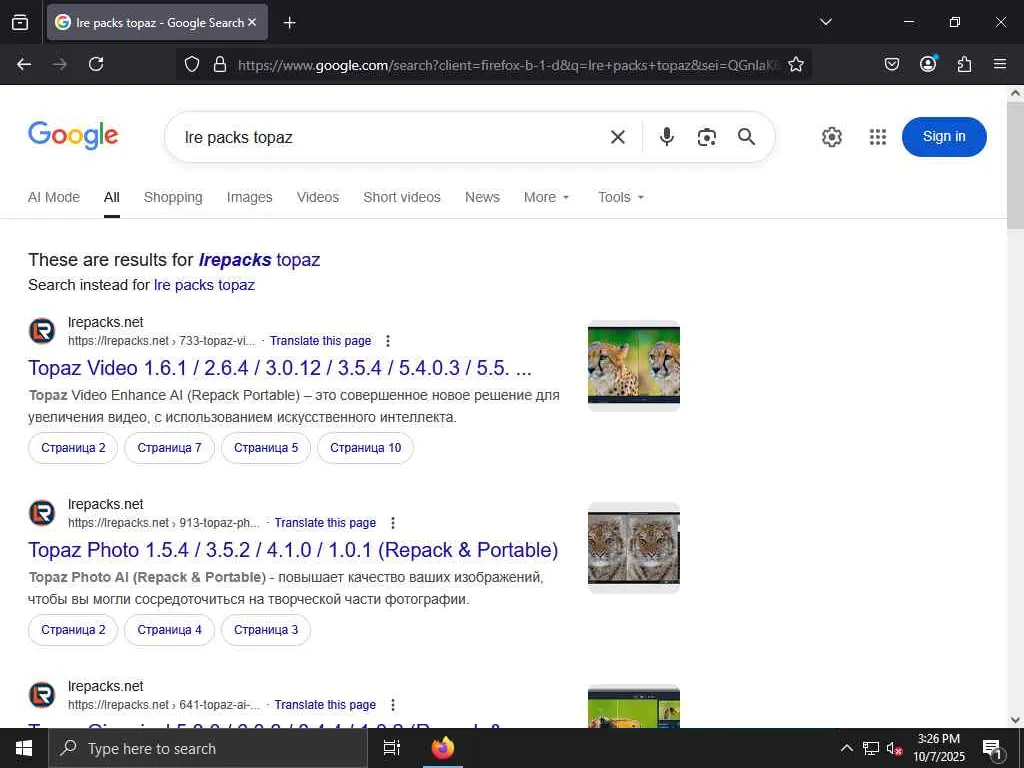Click the taskbar search box
This screenshot has height=768, width=1024.
click(208, 748)
